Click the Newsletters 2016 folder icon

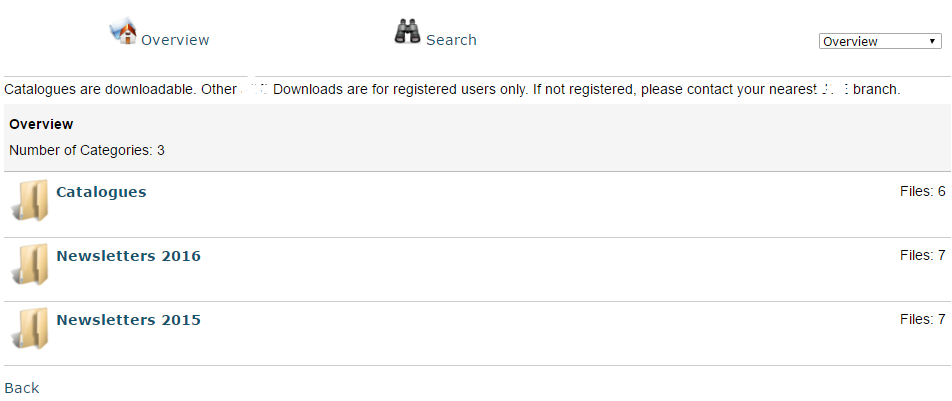coord(30,265)
